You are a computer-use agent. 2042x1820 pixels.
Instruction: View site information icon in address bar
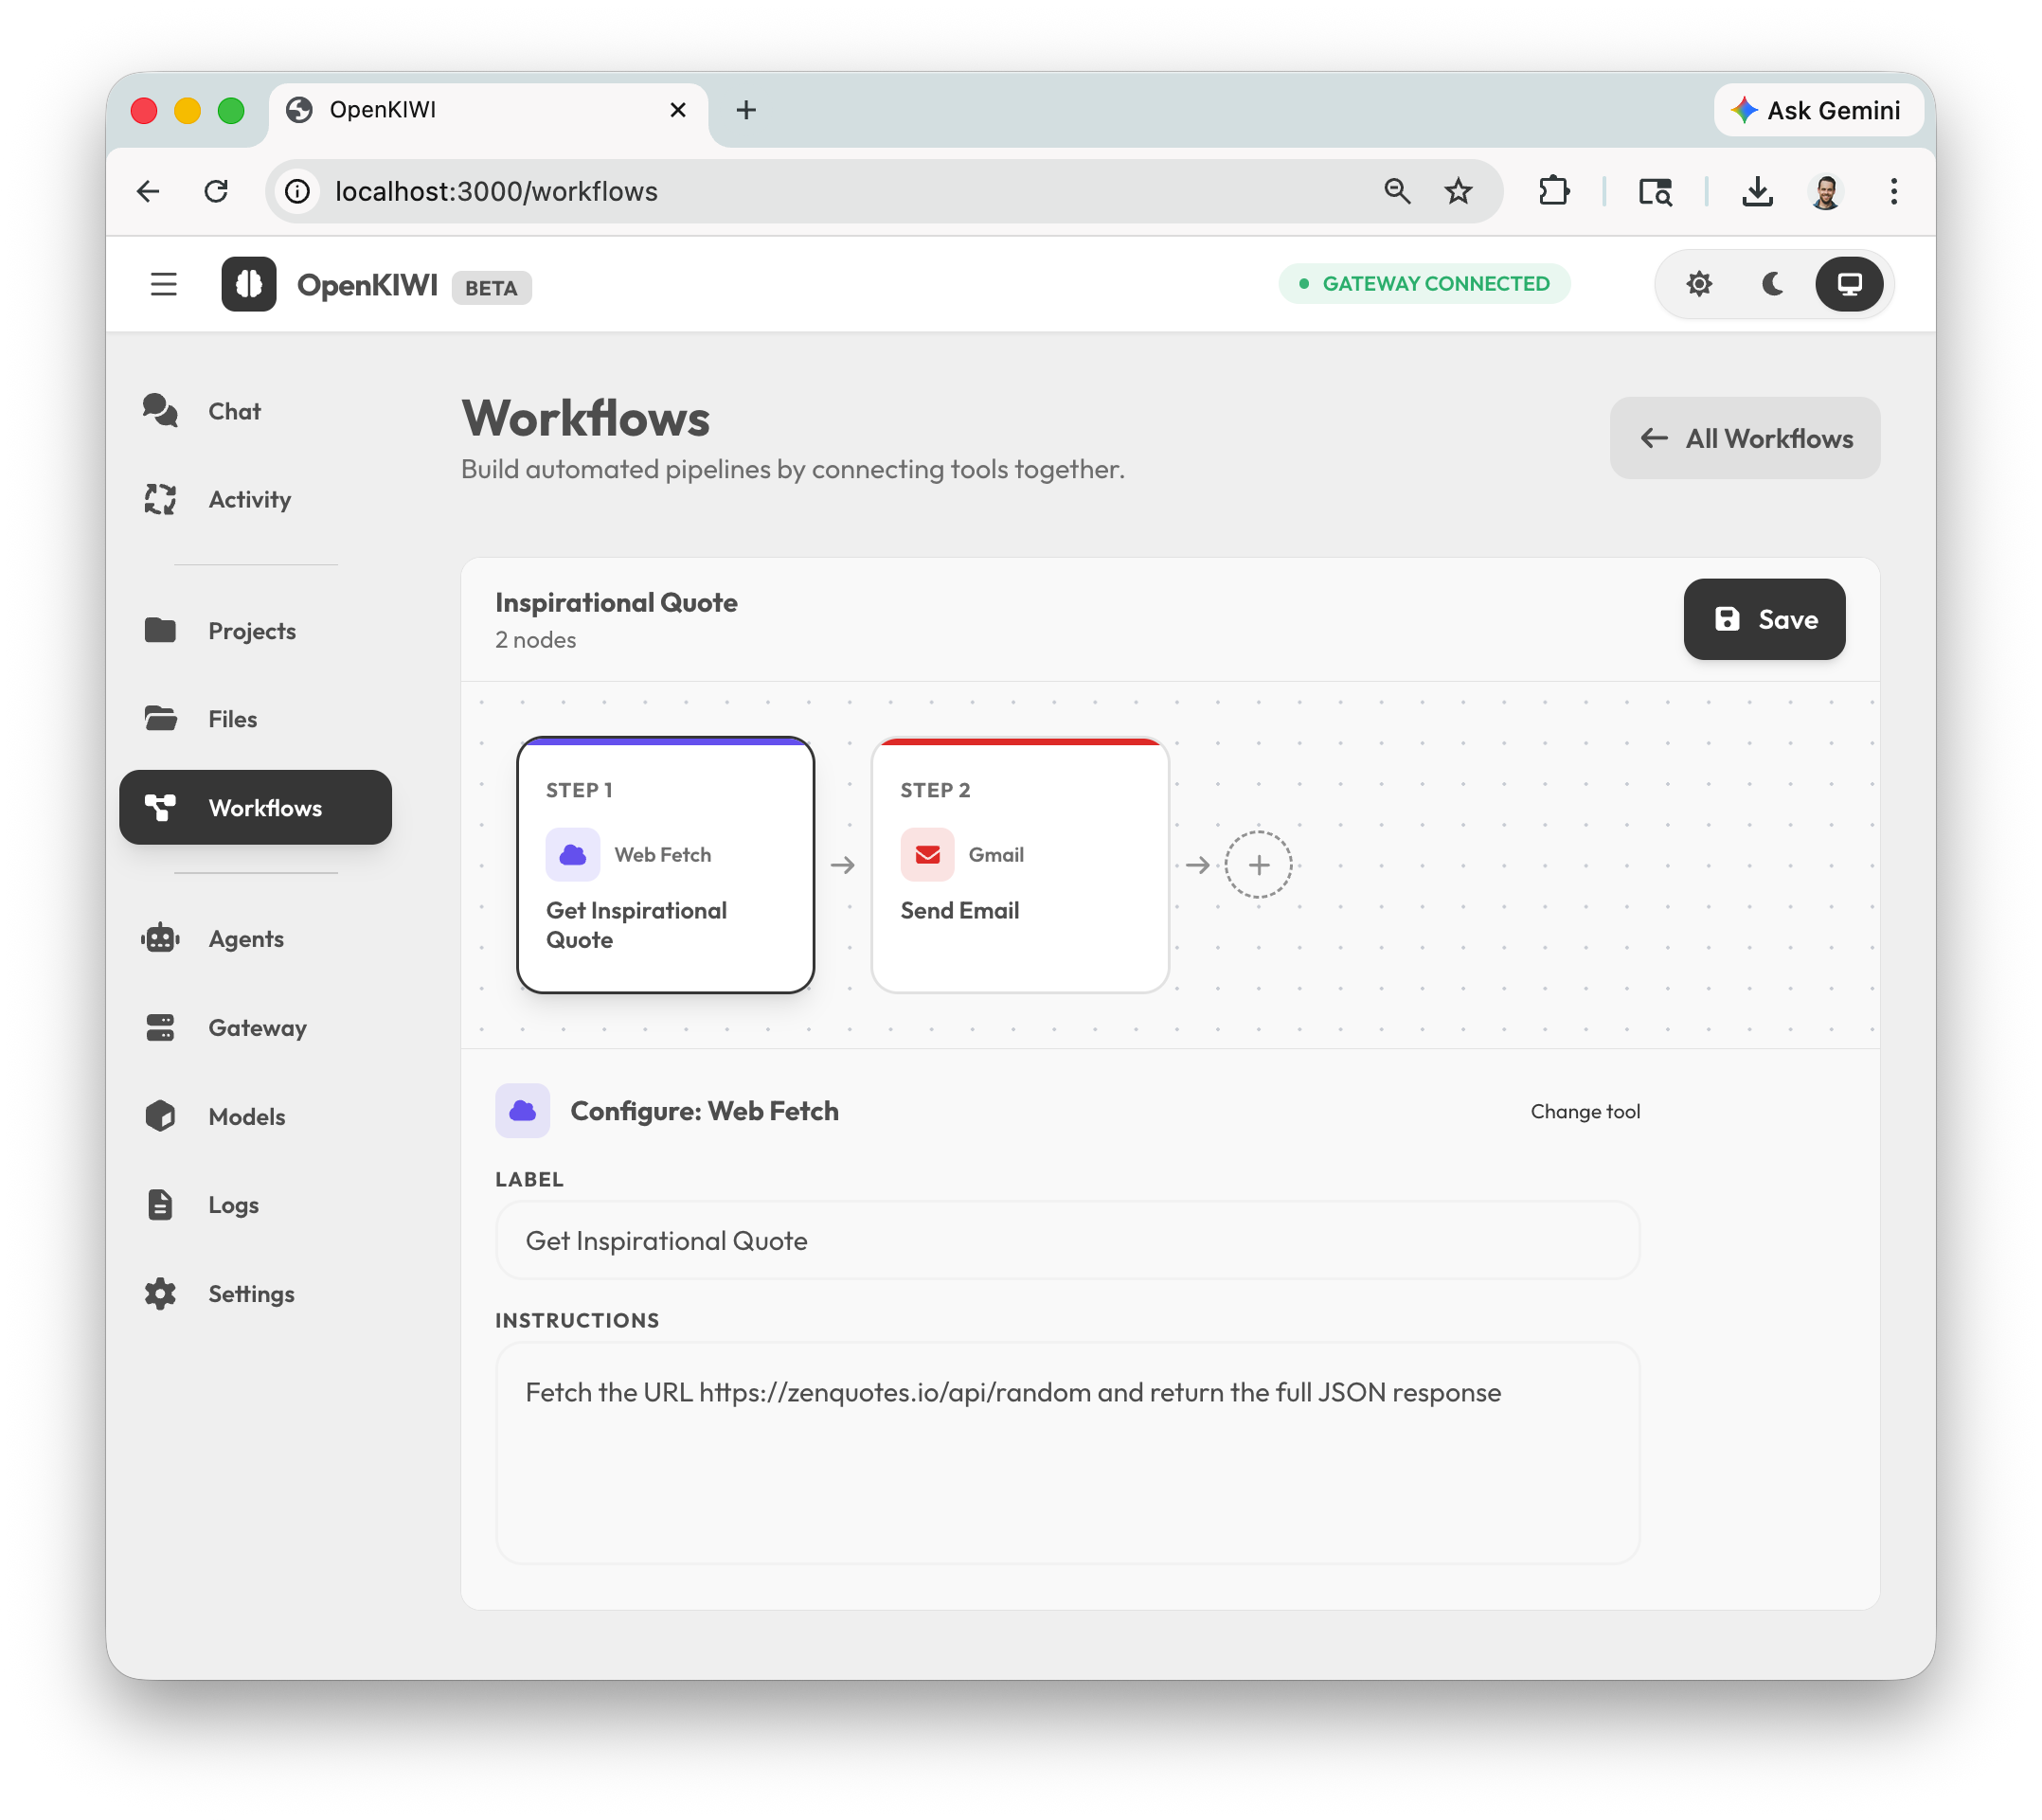point(298,191)
